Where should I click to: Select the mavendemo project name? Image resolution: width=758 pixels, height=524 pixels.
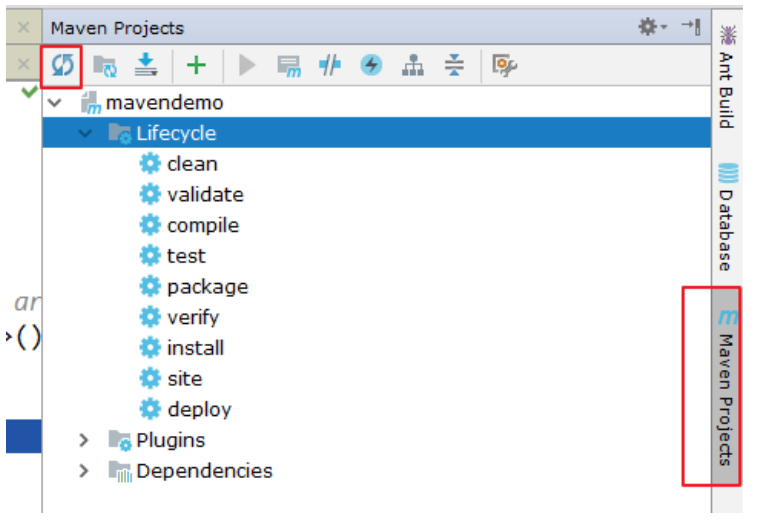(164, 102)
